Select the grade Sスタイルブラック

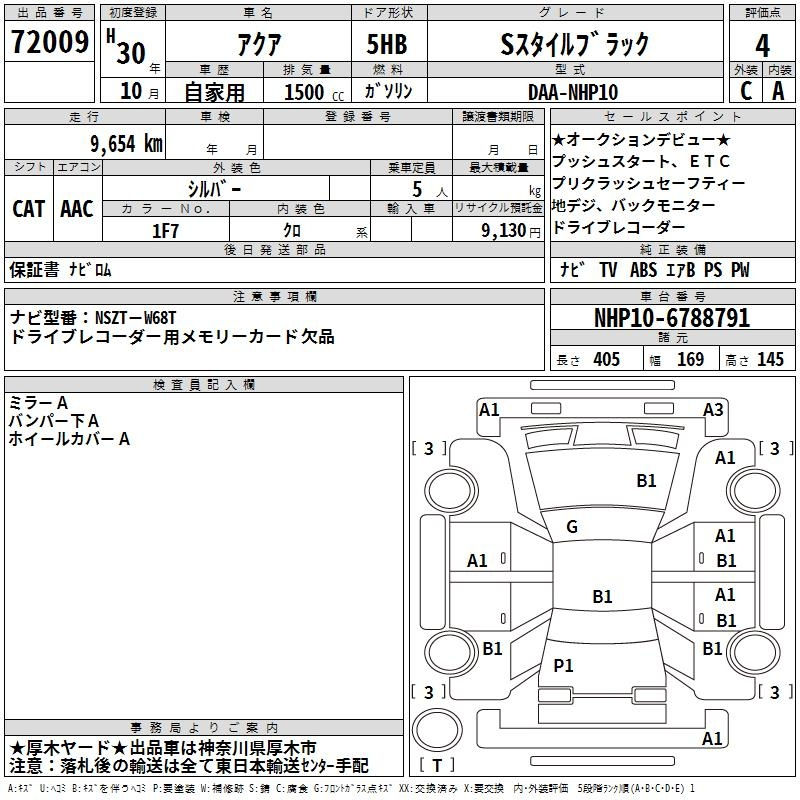coord(574,45)
